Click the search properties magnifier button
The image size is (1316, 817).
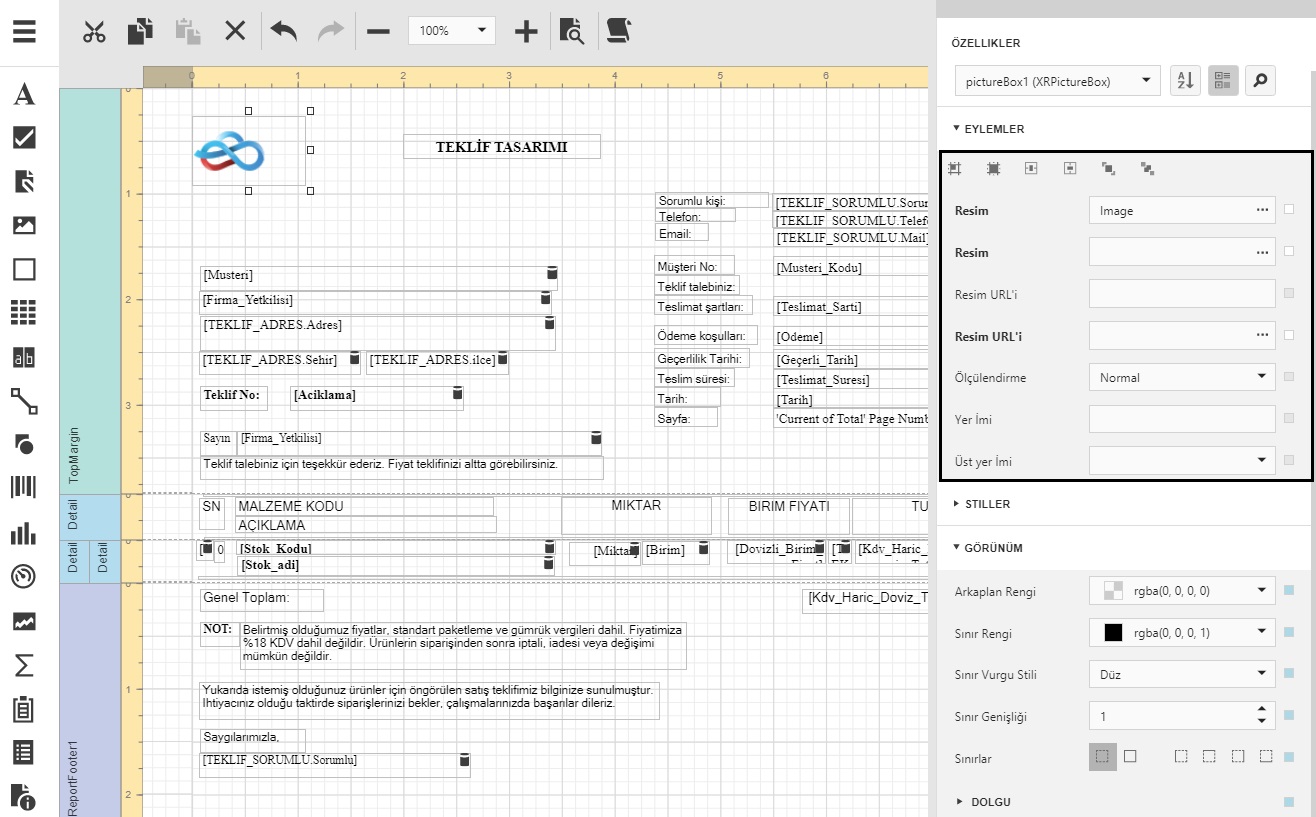(1260, 81)
